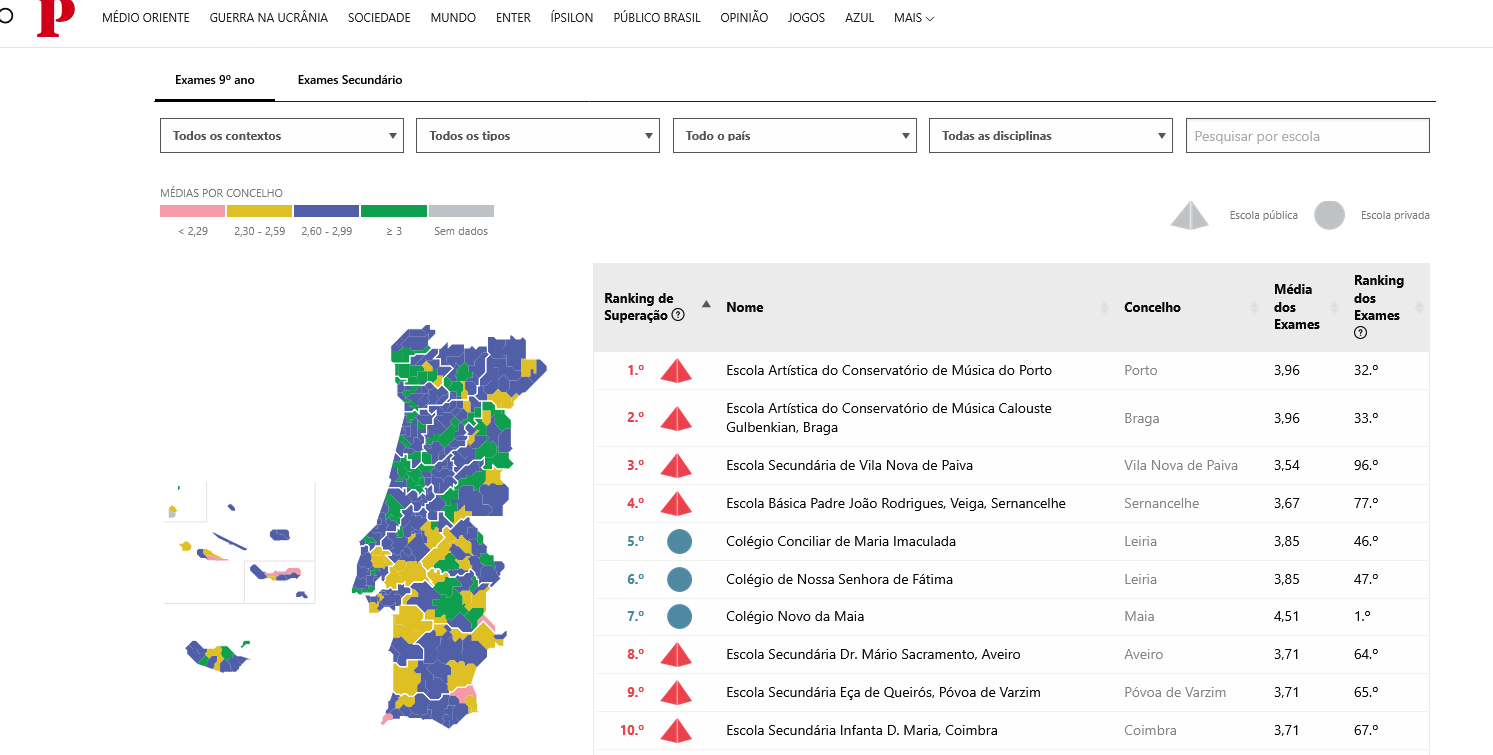The image size is (1493, 755).
Task: Click the private school circle legend icon
Action: click(1329, 215)
